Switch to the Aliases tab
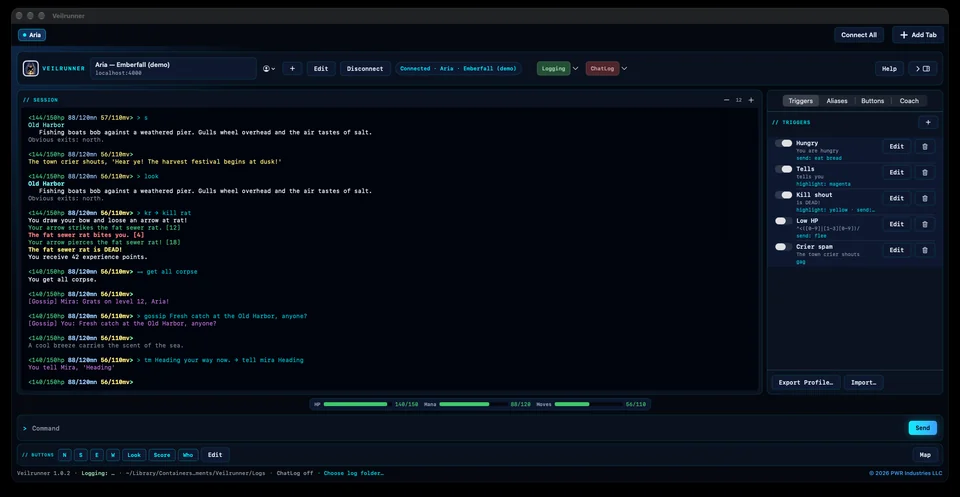Screen dimensions: 960x497 tap(836, 101)
